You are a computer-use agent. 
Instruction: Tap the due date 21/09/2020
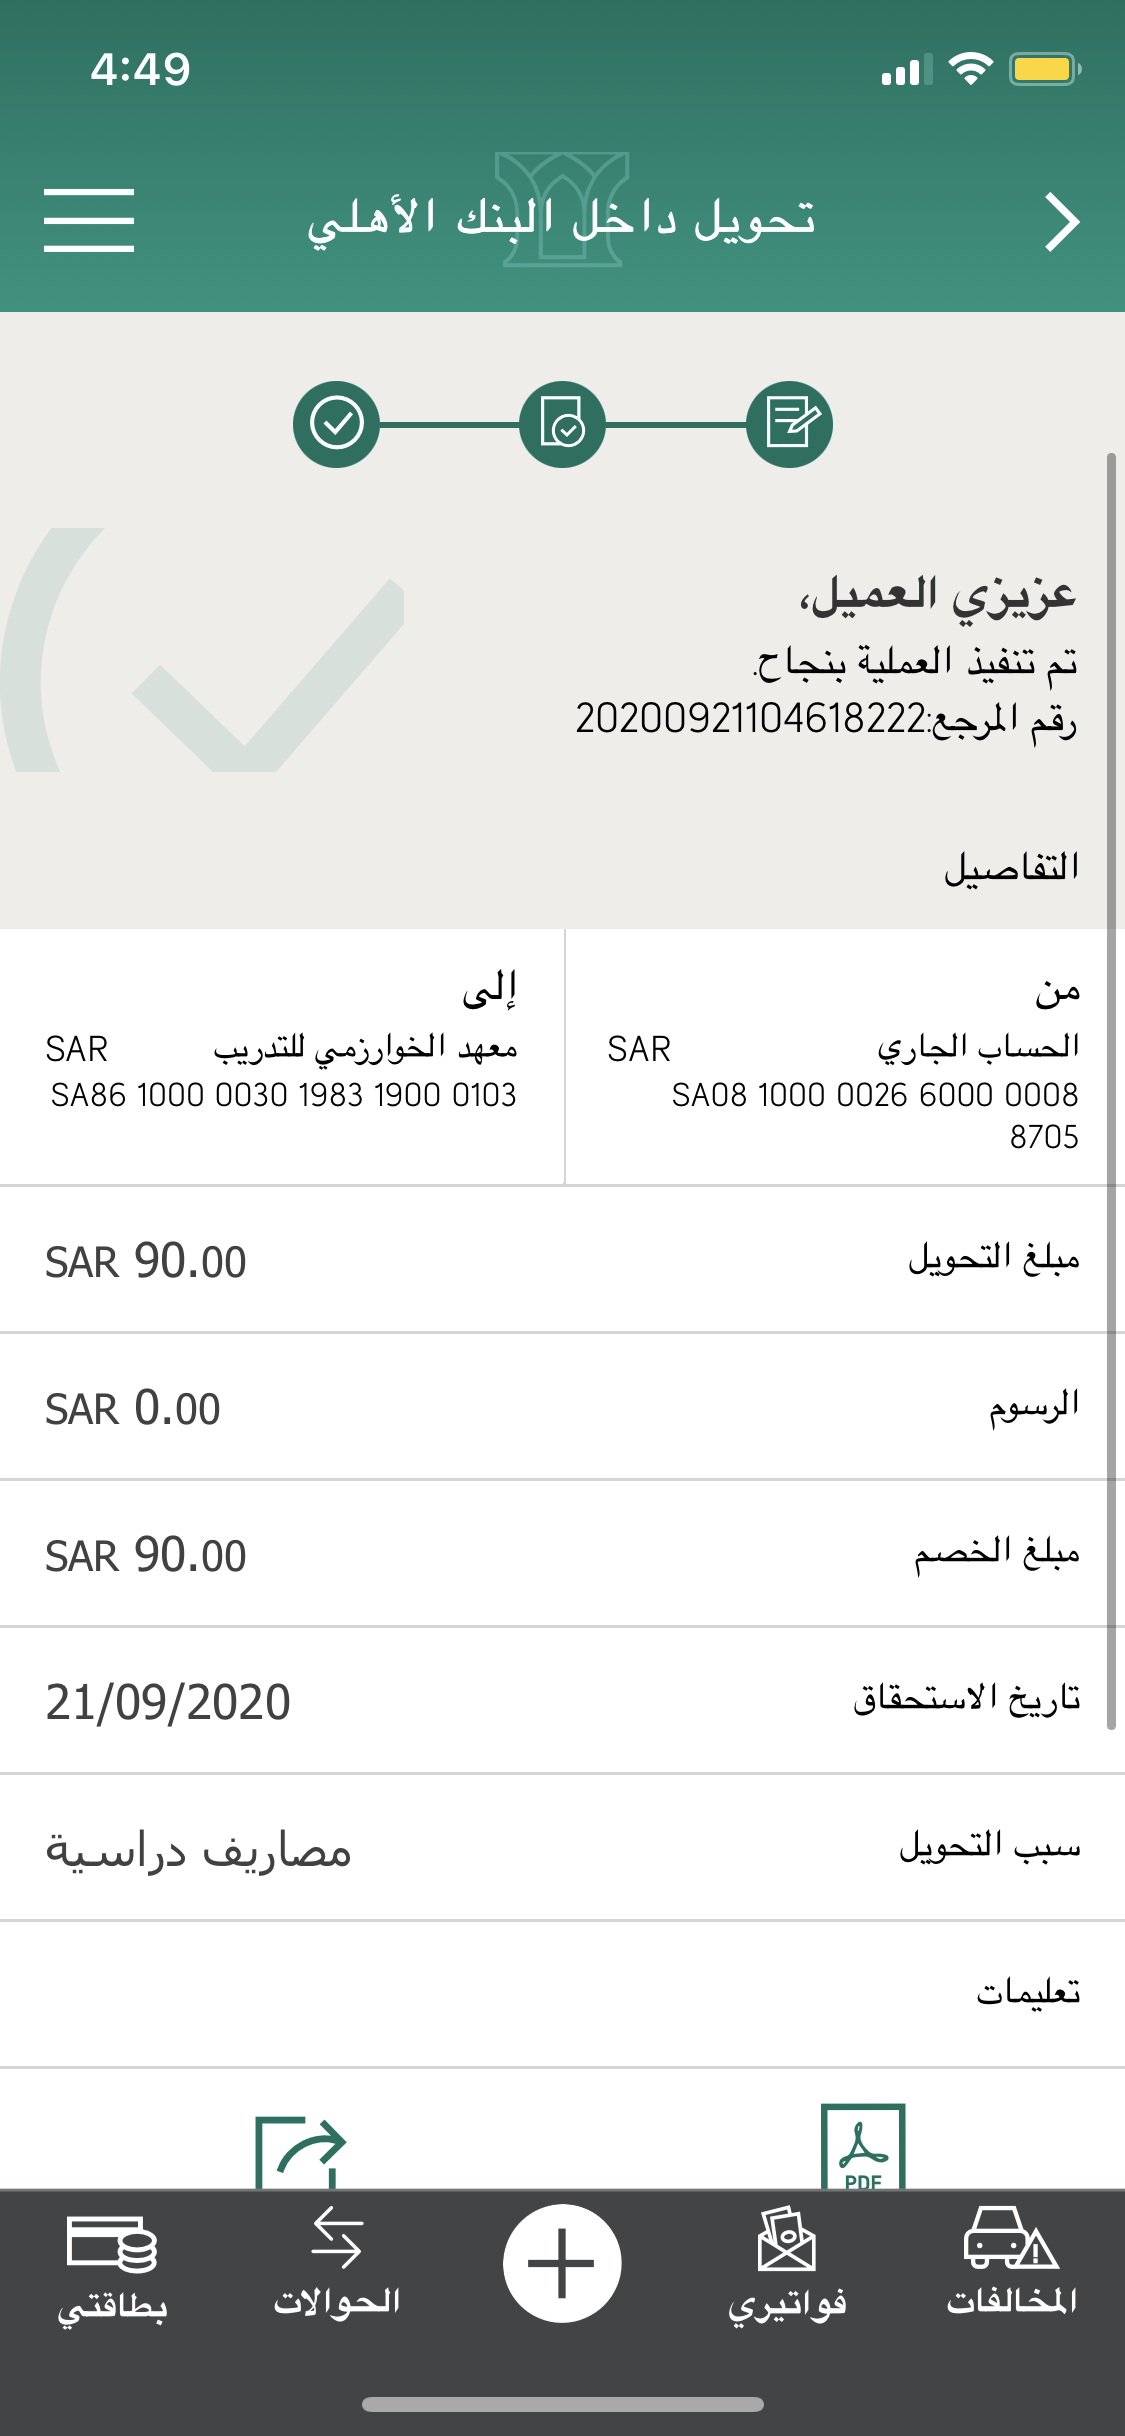(x=168, y=1702)
